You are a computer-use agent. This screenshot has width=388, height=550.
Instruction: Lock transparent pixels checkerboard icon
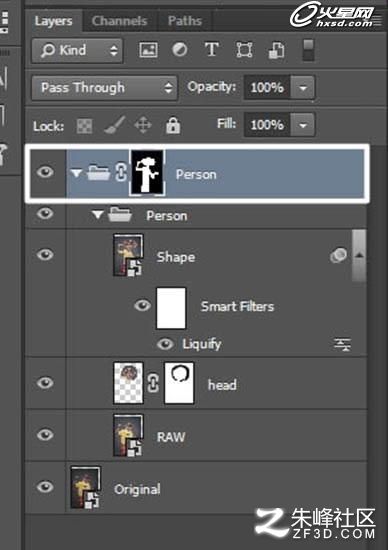pos(85,126)
